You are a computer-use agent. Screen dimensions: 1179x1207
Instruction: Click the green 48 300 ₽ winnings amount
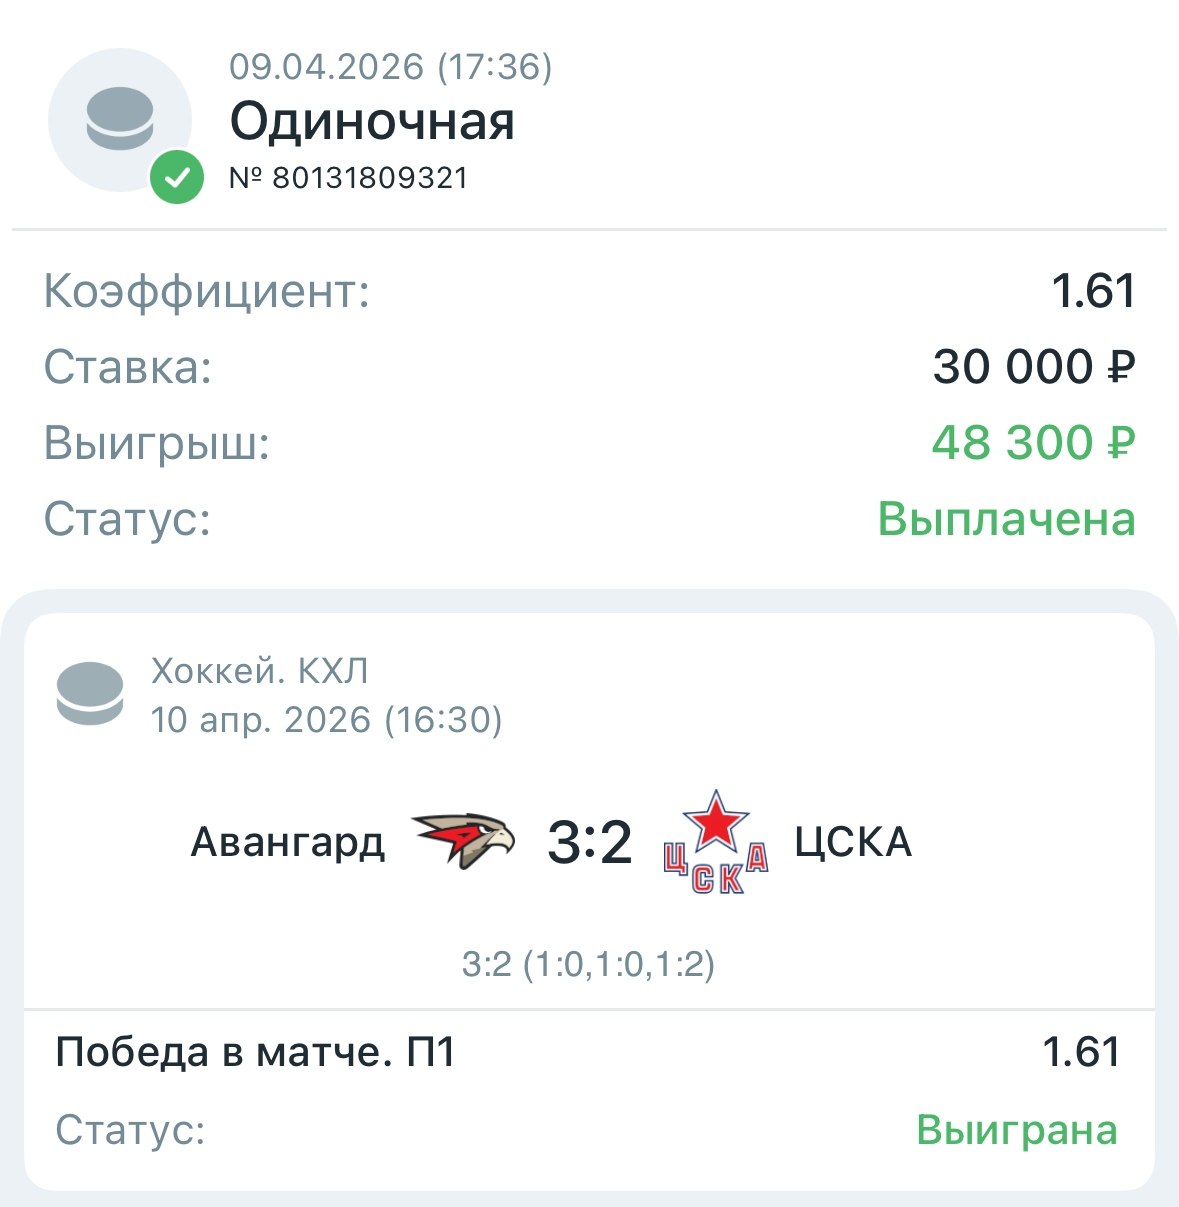point(1033,442)
